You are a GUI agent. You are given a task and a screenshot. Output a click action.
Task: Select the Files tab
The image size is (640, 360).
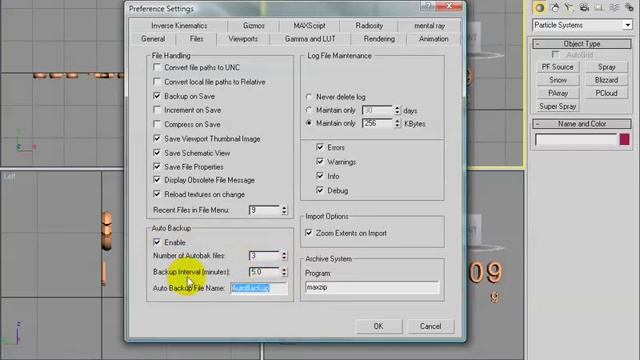[196, 39]
